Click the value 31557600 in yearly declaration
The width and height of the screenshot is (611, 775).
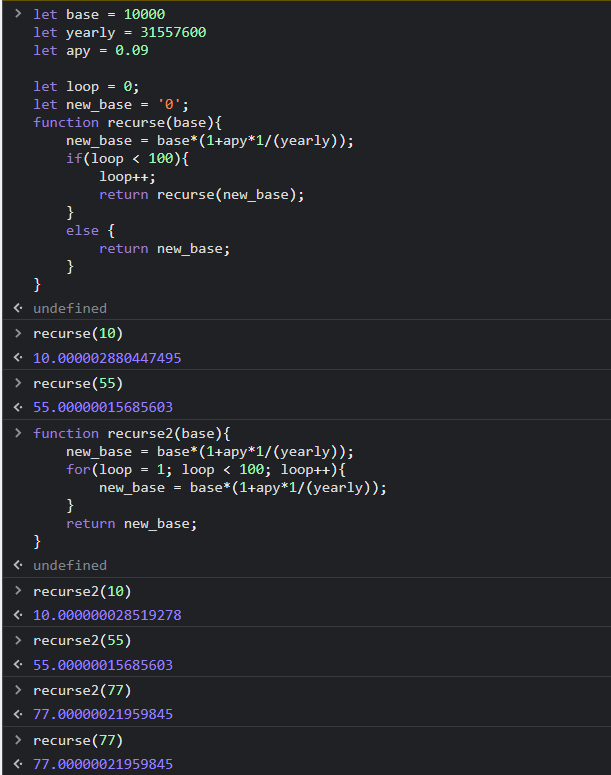point(173,33)
